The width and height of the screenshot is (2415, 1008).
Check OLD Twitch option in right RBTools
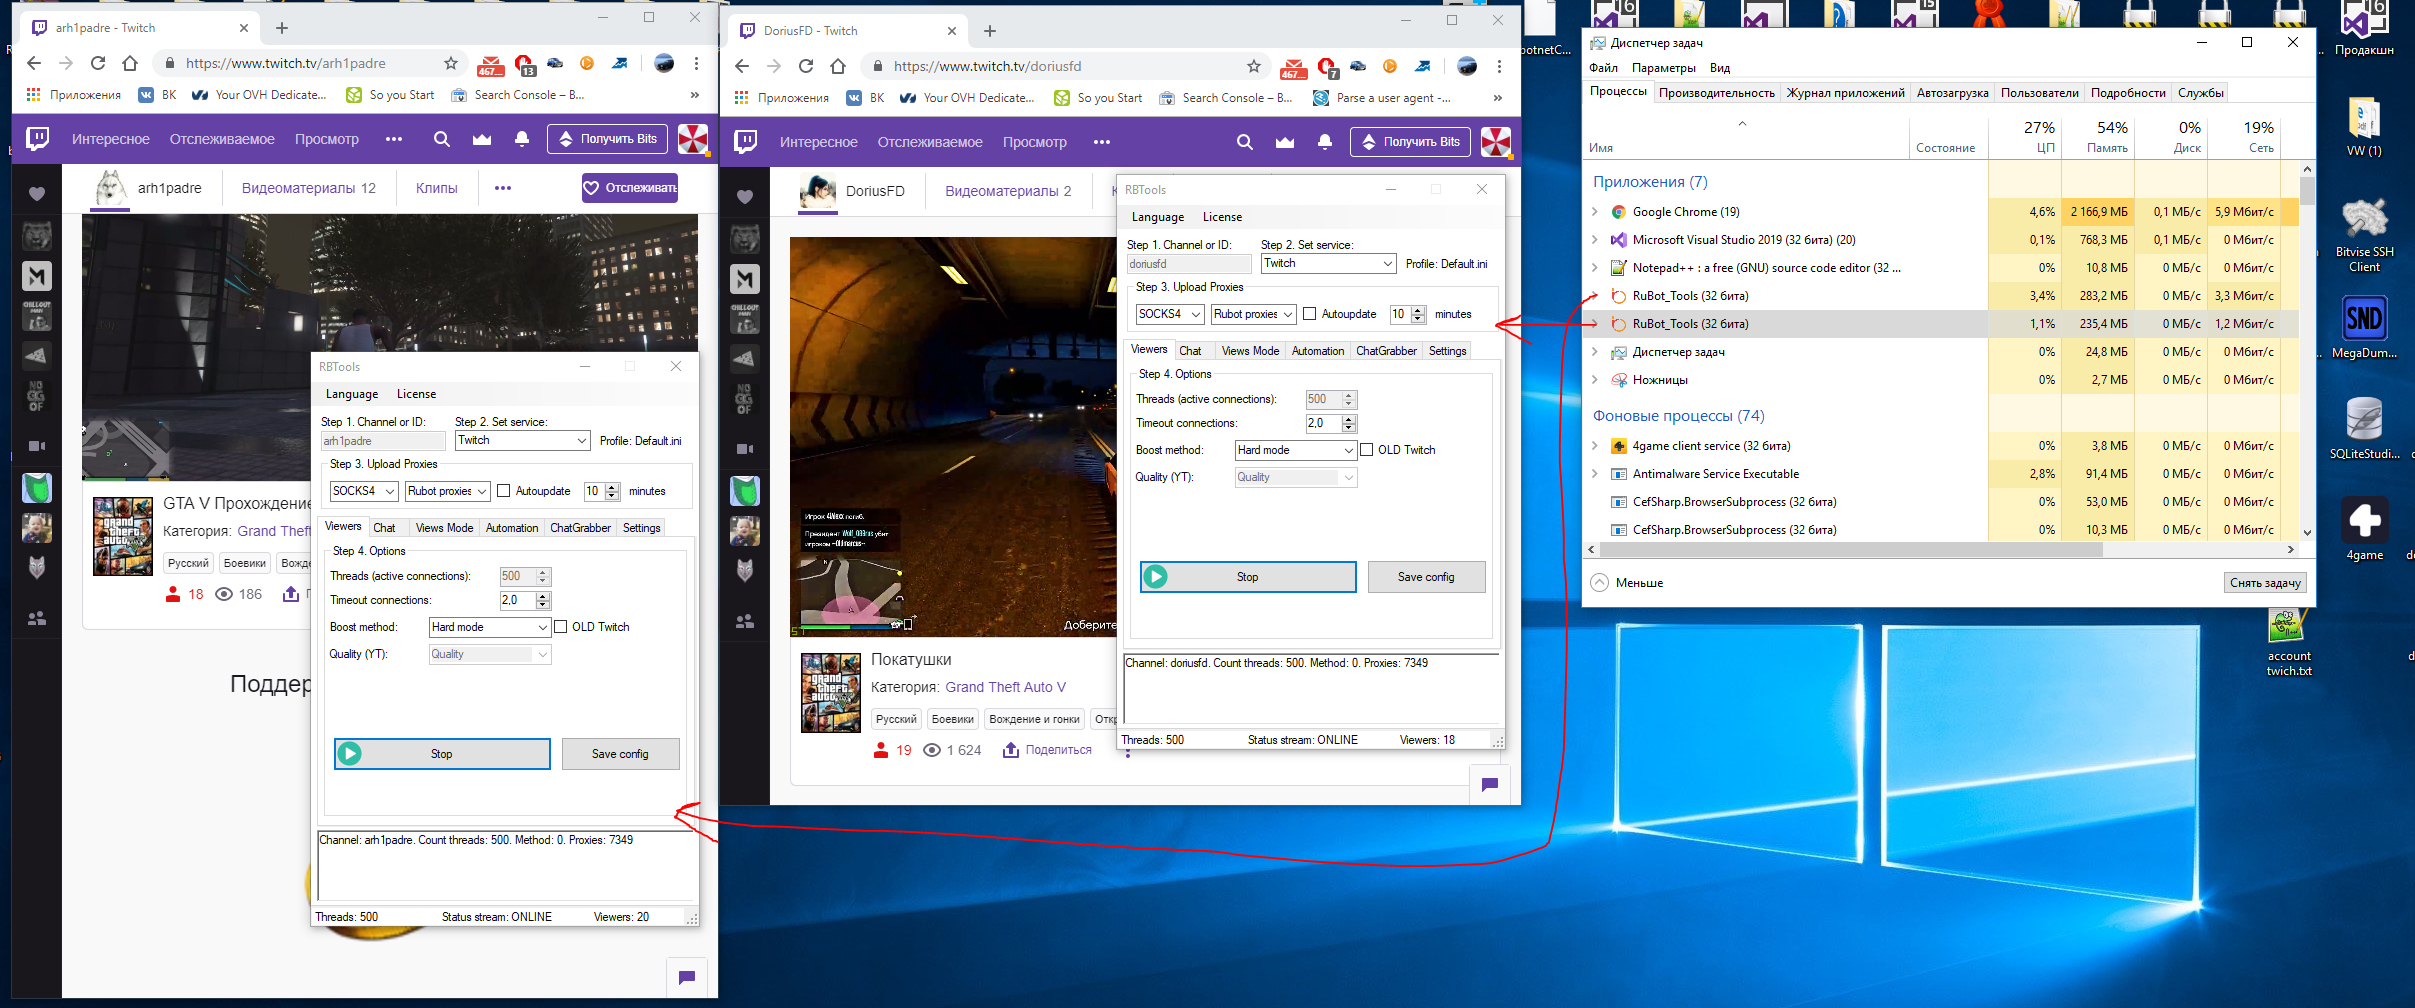coord(1367,450)
